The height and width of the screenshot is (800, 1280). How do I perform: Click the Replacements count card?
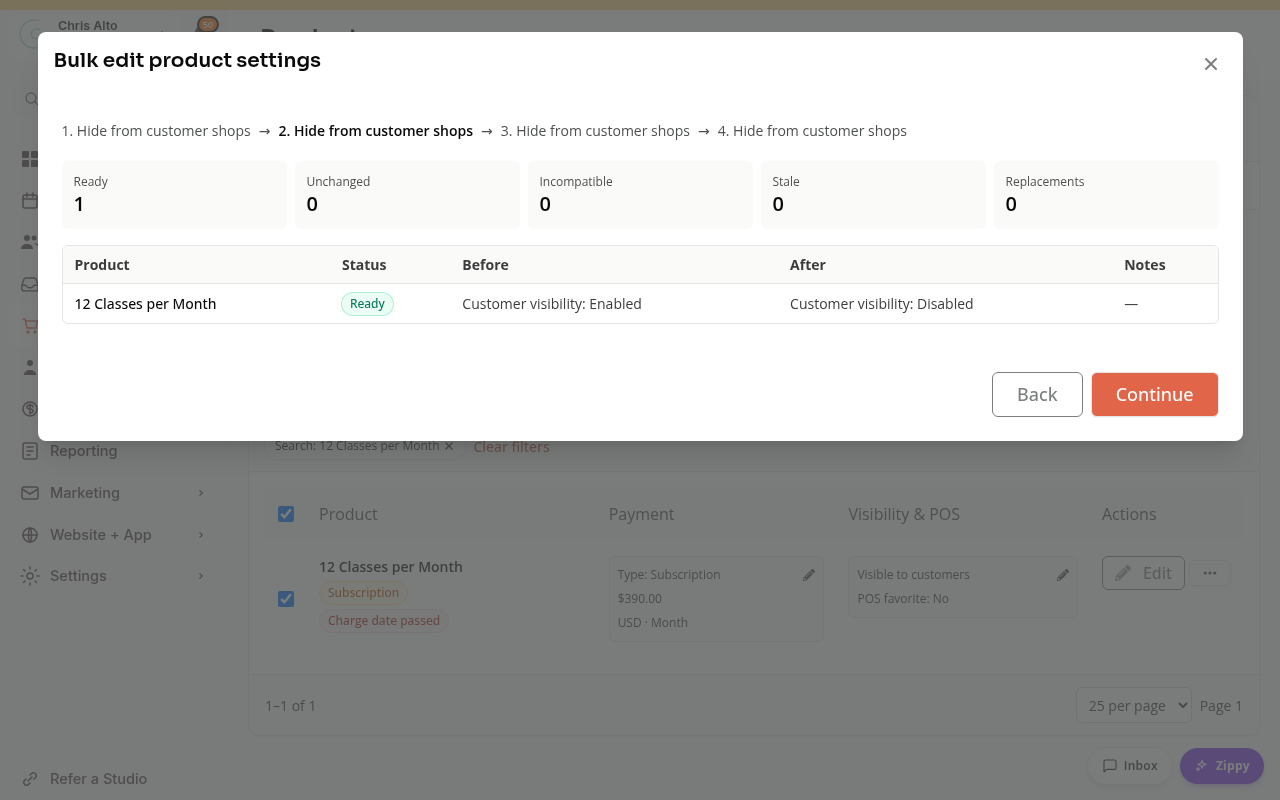1106,195
